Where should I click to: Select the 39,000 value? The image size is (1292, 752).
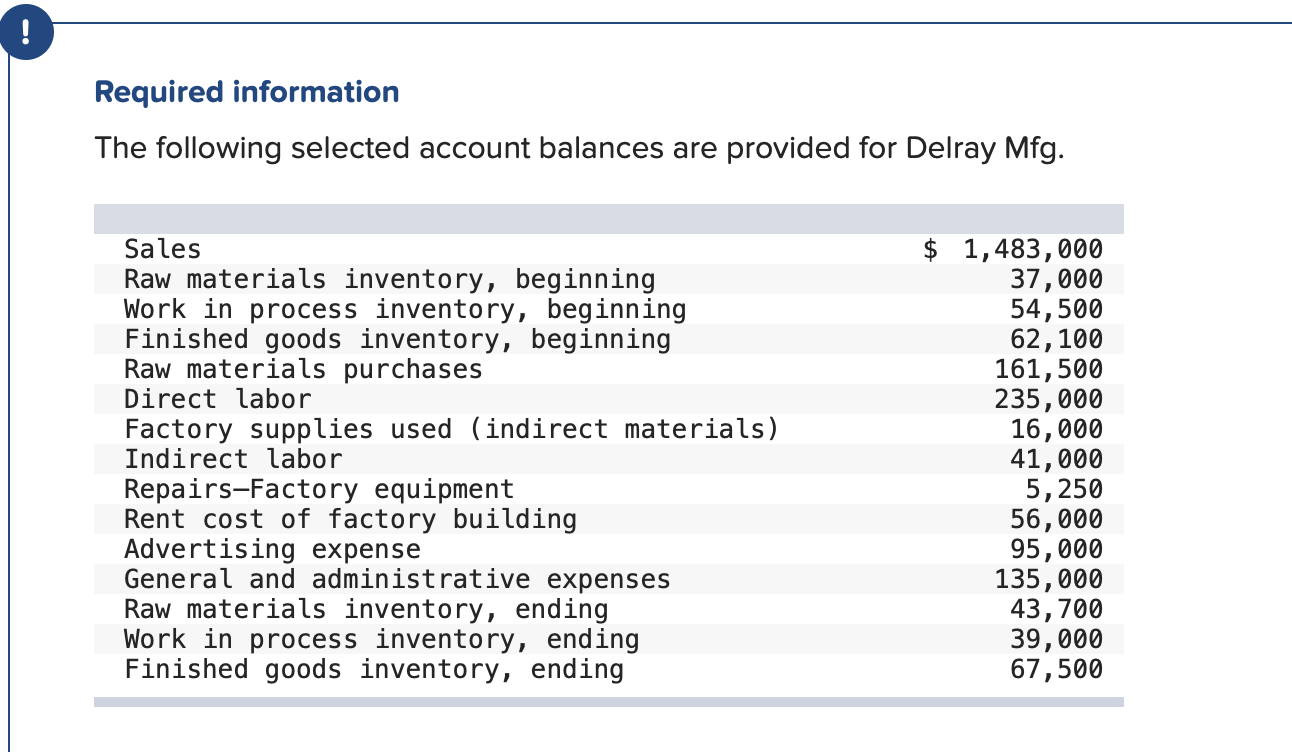click(1057, 639)
